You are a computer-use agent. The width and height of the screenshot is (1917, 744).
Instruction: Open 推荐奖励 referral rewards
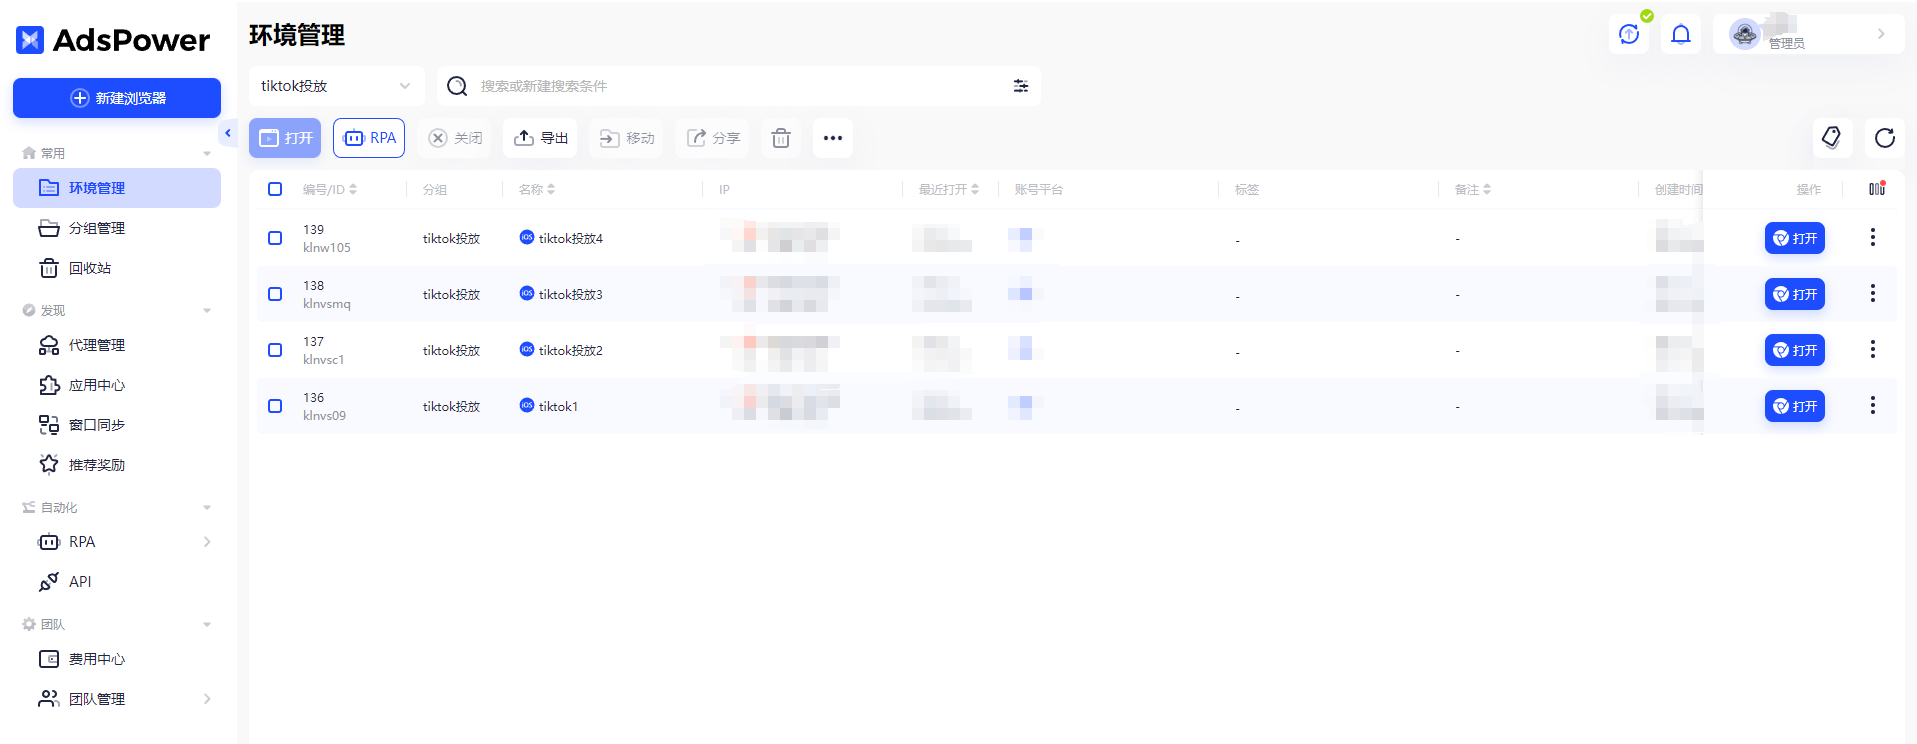coord(117,465)
